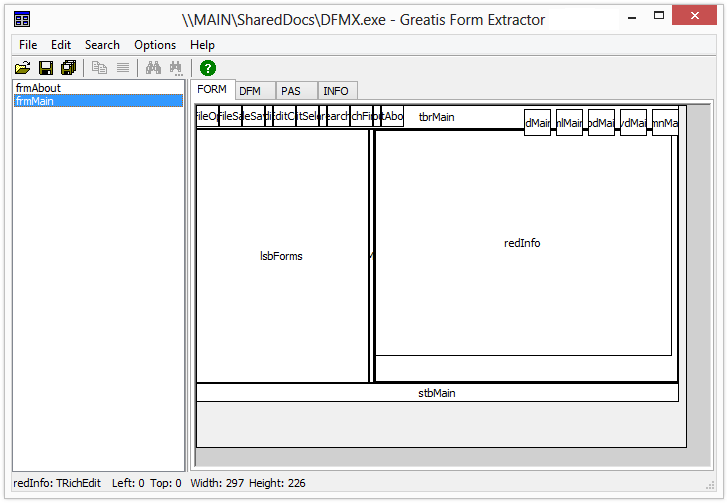The width and height of the screenshot is (727, 503).
Task: Click the Find binoculars icon
Action: tap(153, 68)
